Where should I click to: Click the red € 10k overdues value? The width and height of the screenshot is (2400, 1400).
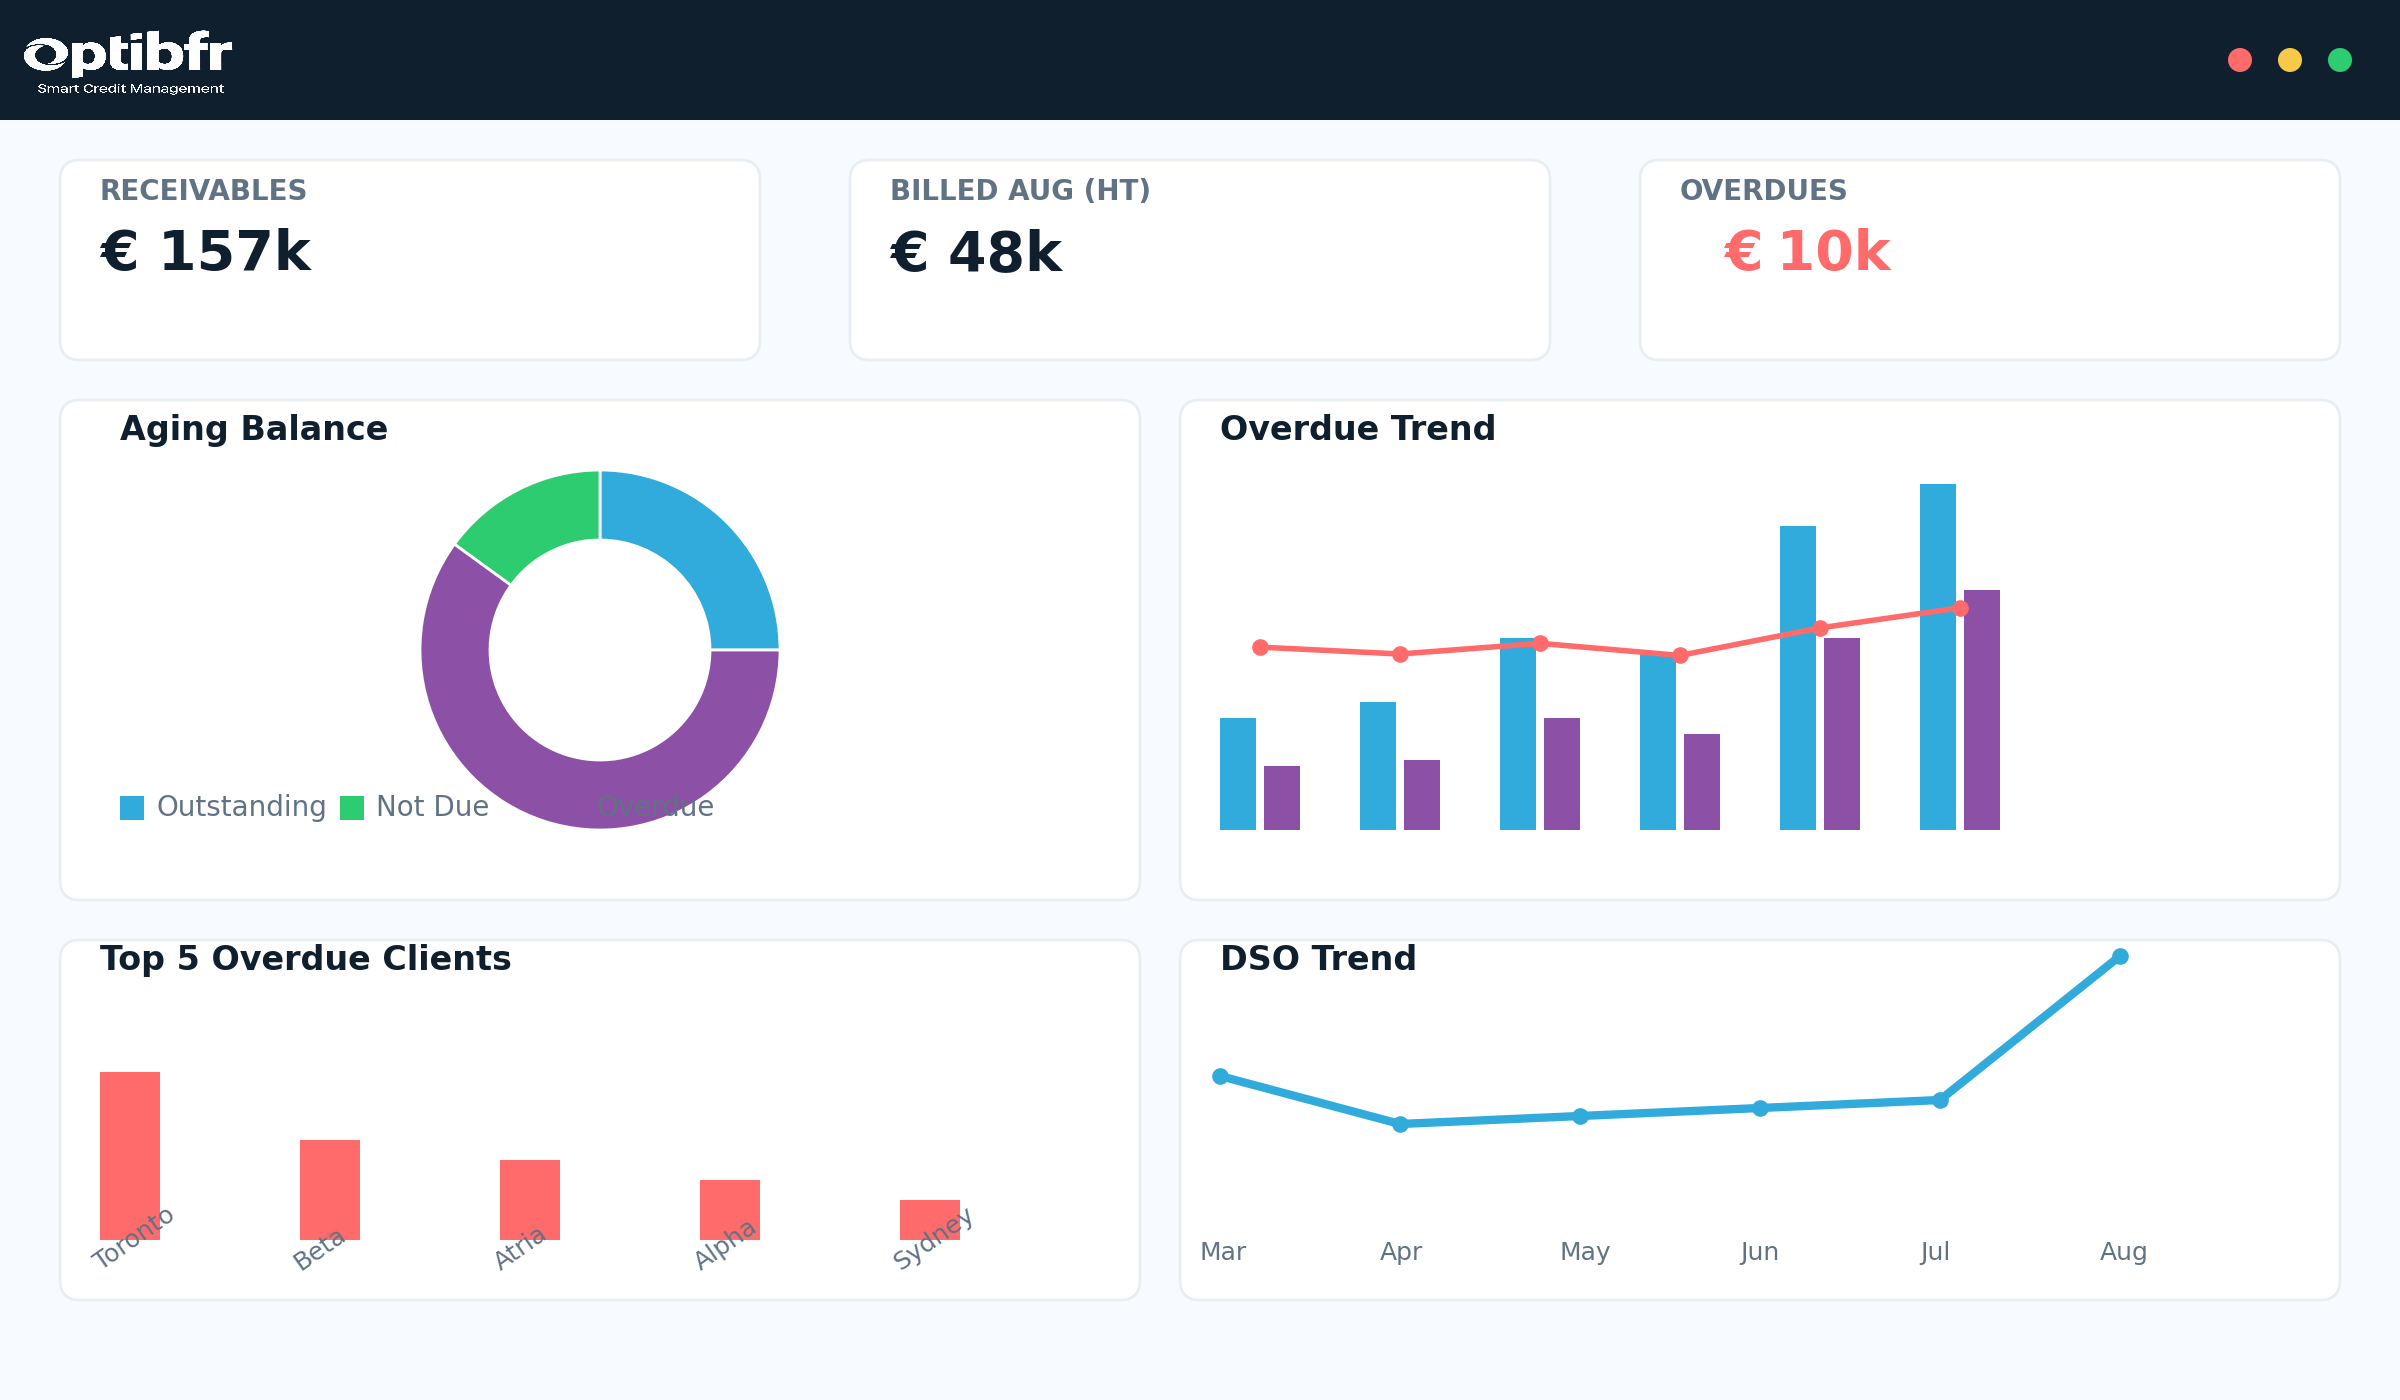(x=1807, y=251)
